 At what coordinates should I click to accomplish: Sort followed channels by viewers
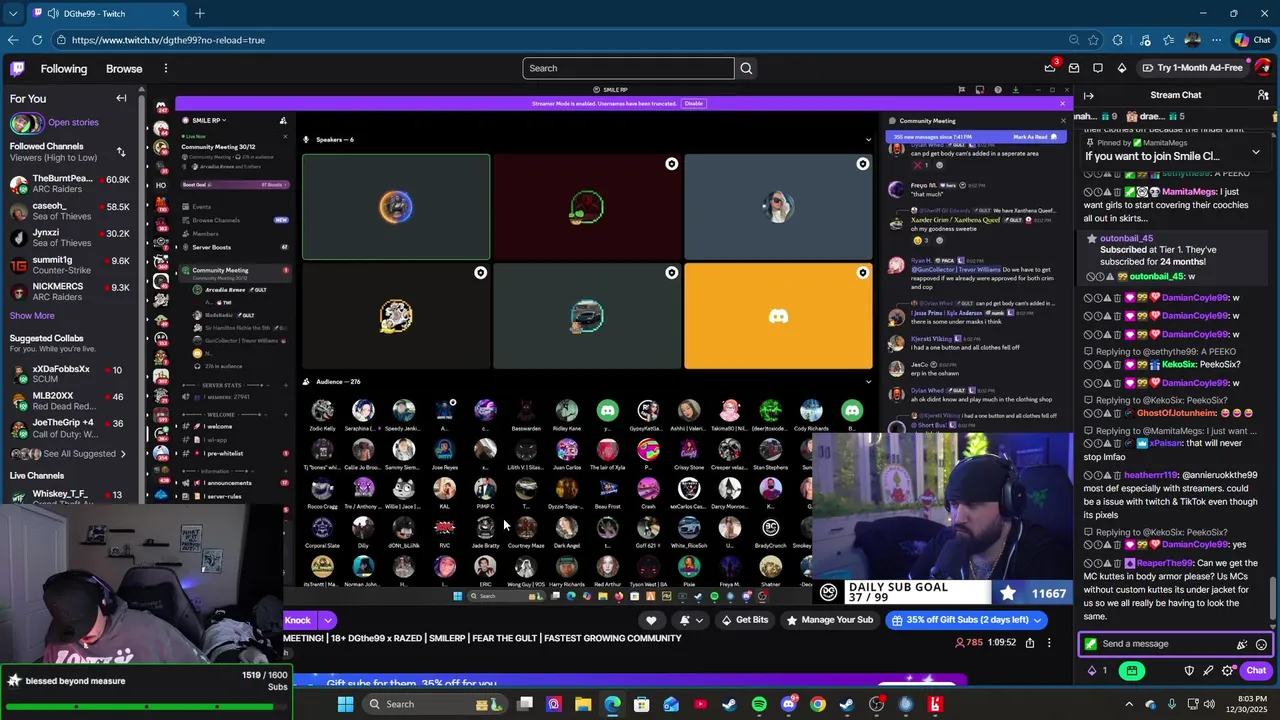tap(121, 152)
